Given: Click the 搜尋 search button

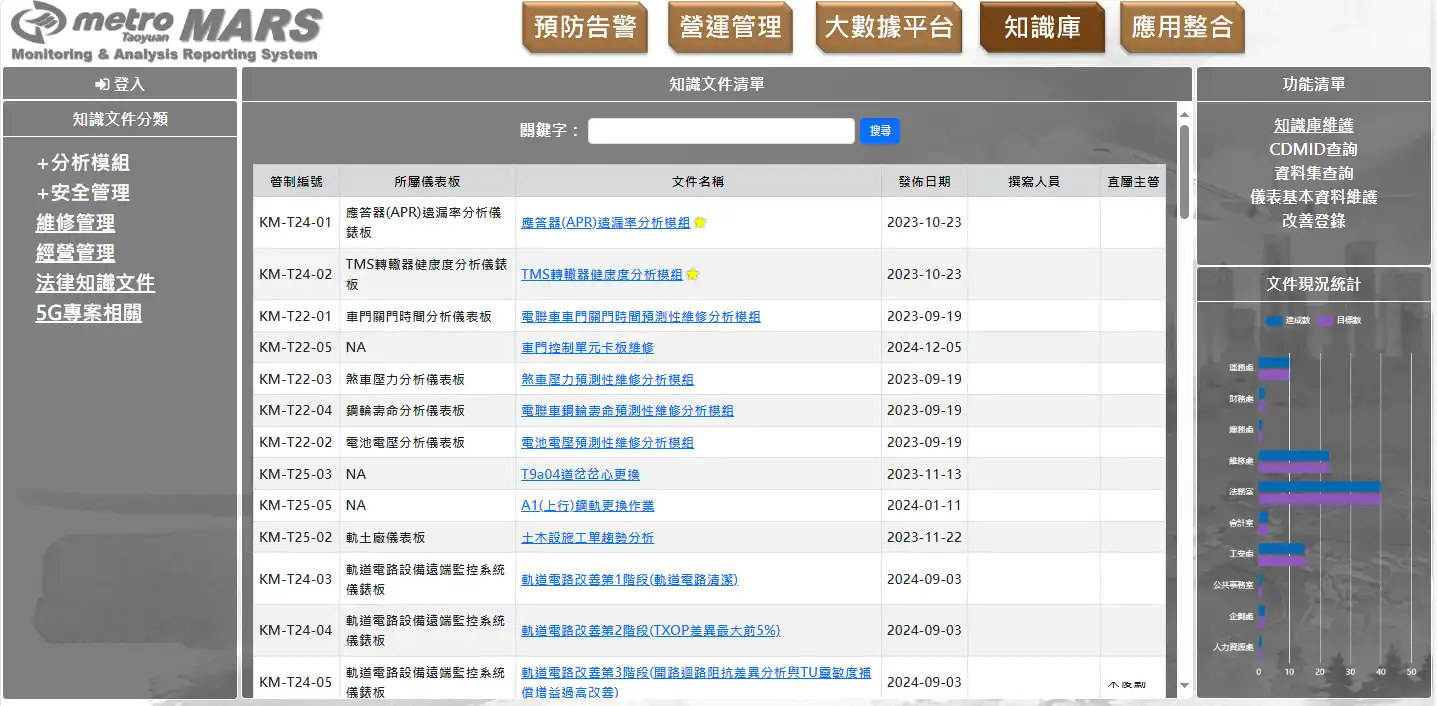Looking at the screenshot, I should tap(880, 131).
